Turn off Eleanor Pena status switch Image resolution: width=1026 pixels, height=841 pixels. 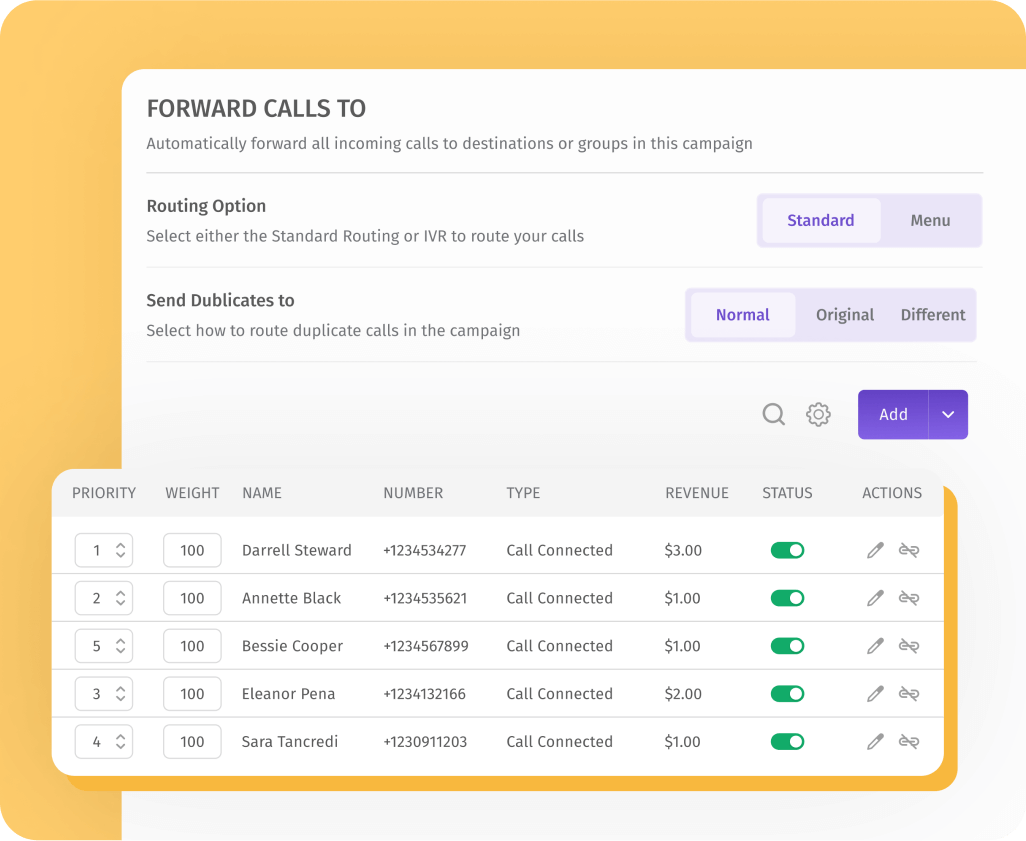coord(787,694)
